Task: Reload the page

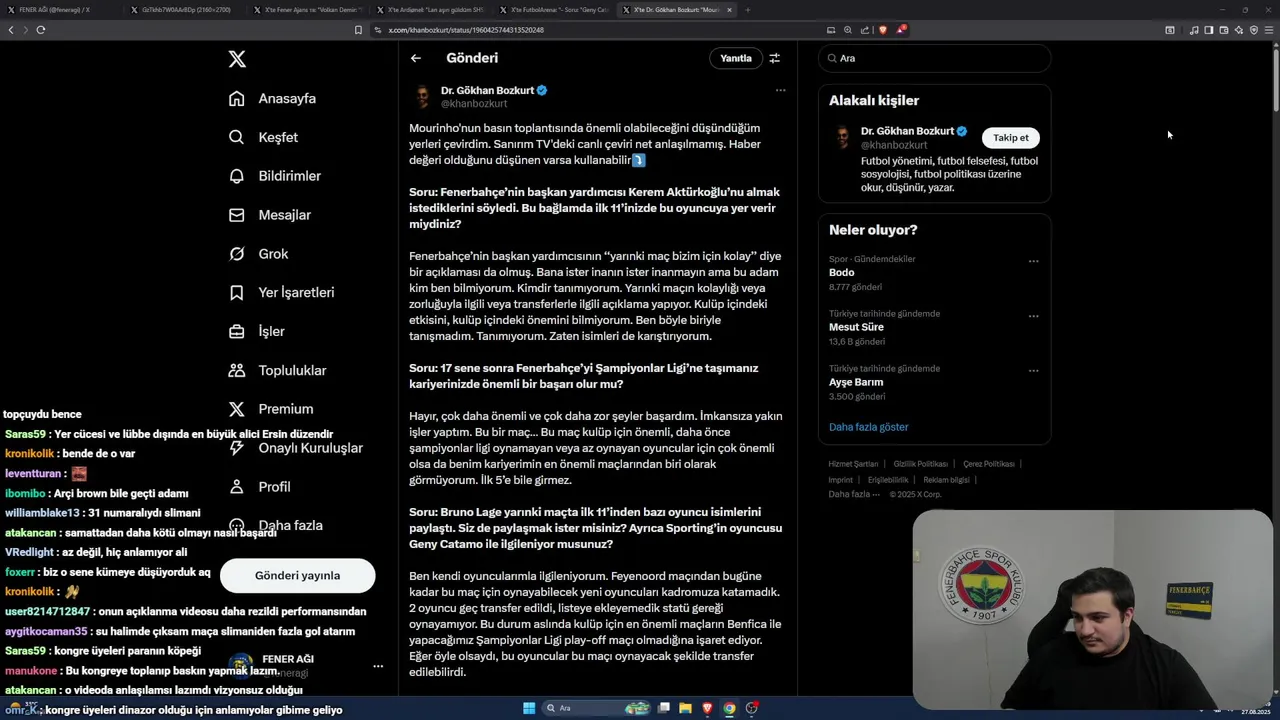Action: click(x=40, y=30)
